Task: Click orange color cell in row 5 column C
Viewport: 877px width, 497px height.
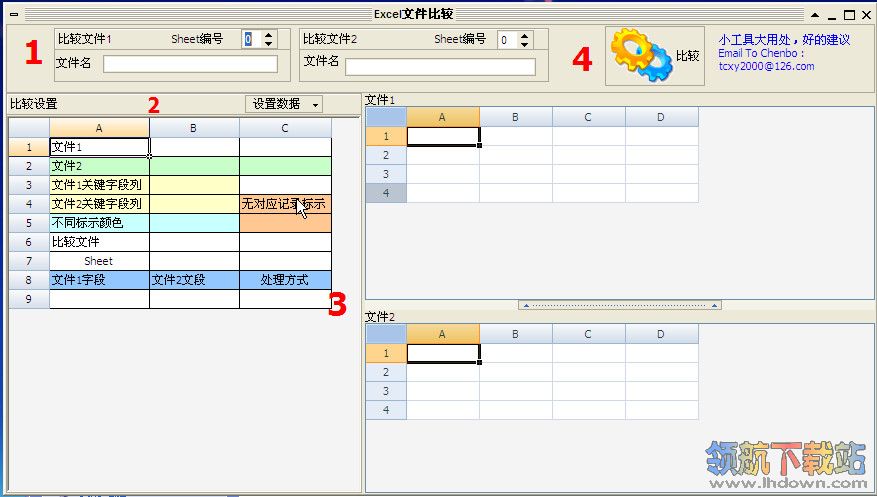Action: [x=285, y=223]
